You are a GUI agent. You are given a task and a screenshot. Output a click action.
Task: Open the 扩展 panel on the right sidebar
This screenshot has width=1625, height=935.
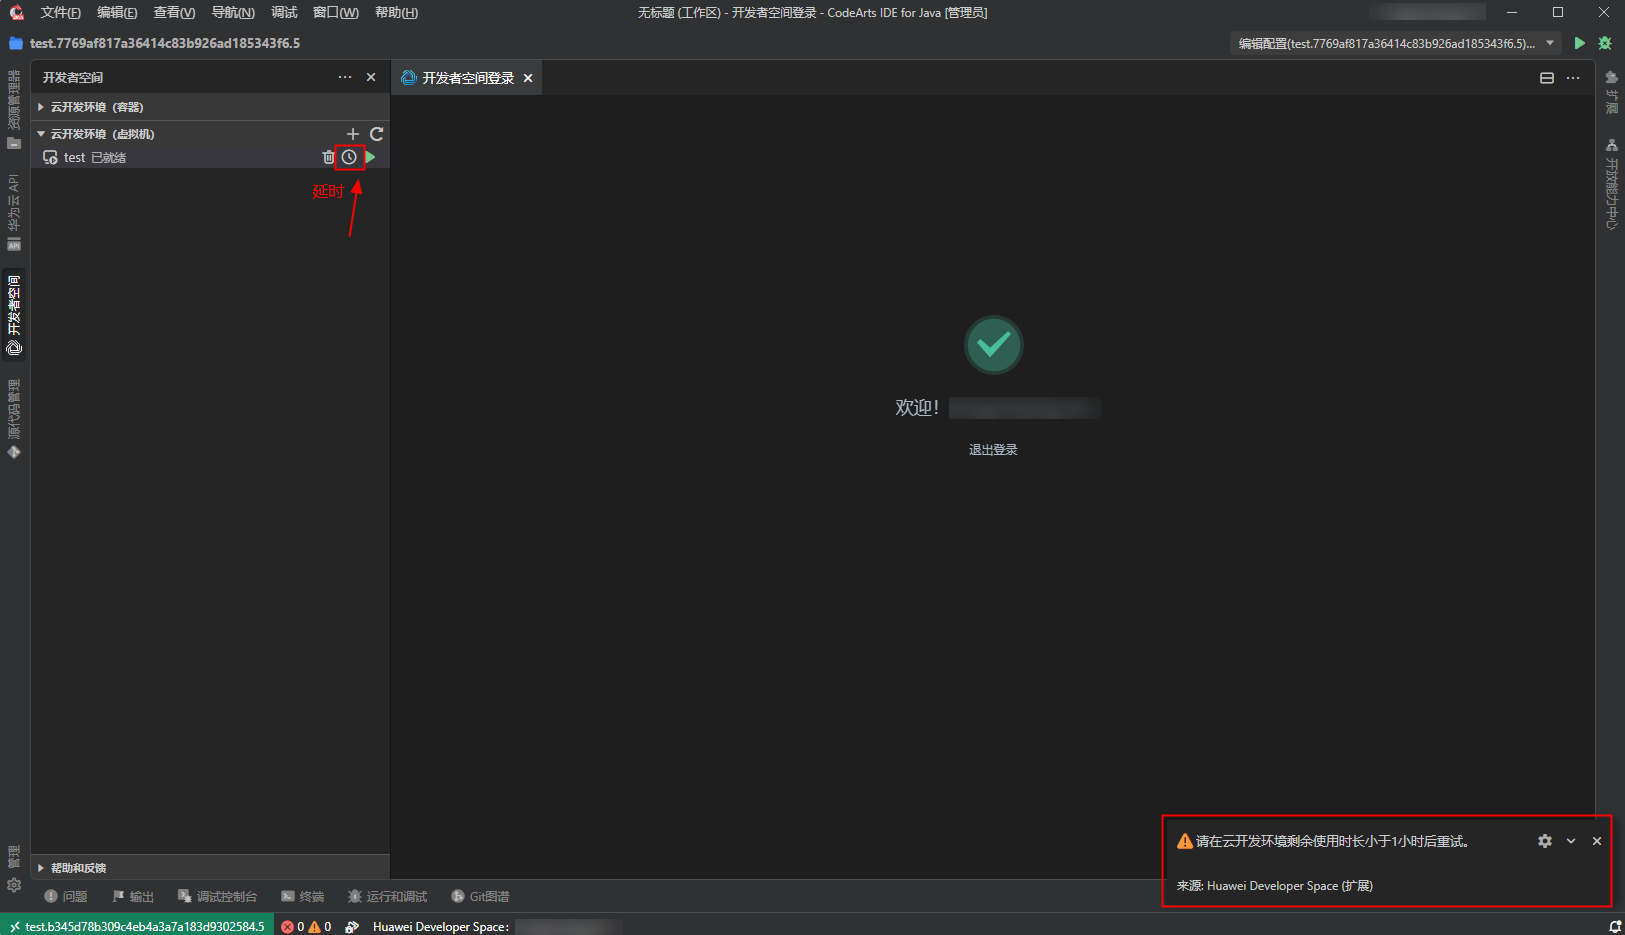coord(1611,92)
